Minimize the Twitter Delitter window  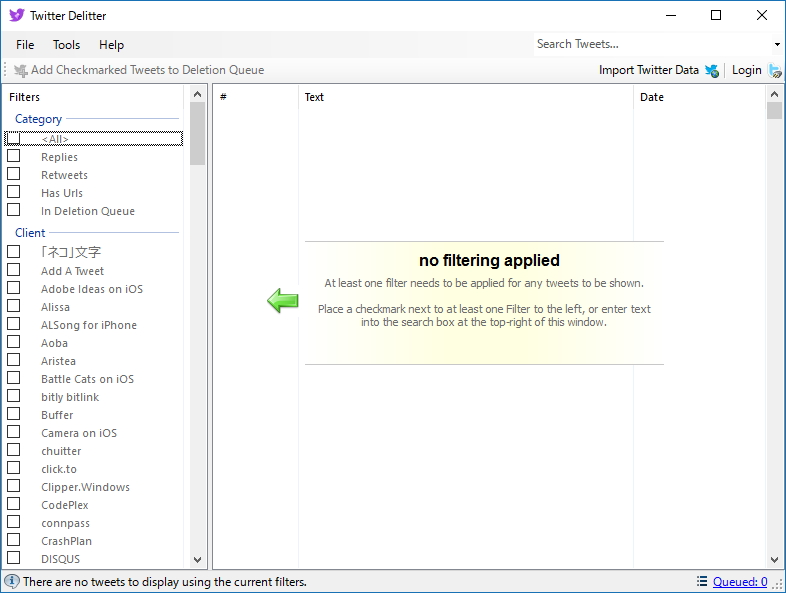(671, 15)
